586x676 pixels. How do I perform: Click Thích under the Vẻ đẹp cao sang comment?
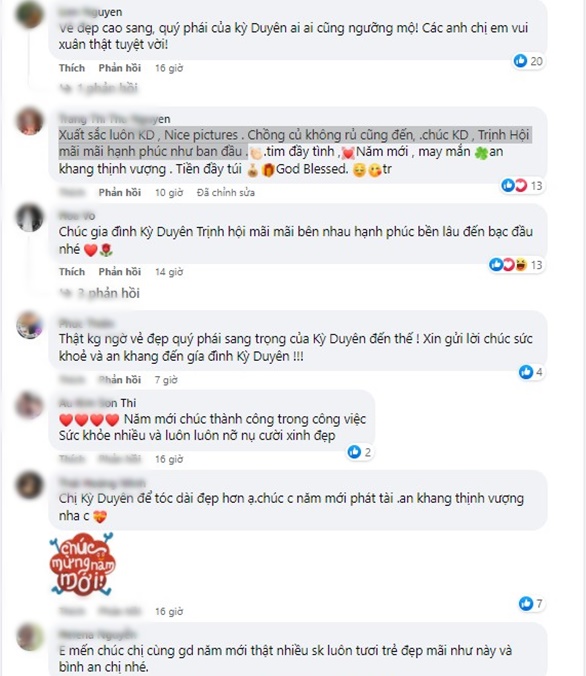click(72, 68)
